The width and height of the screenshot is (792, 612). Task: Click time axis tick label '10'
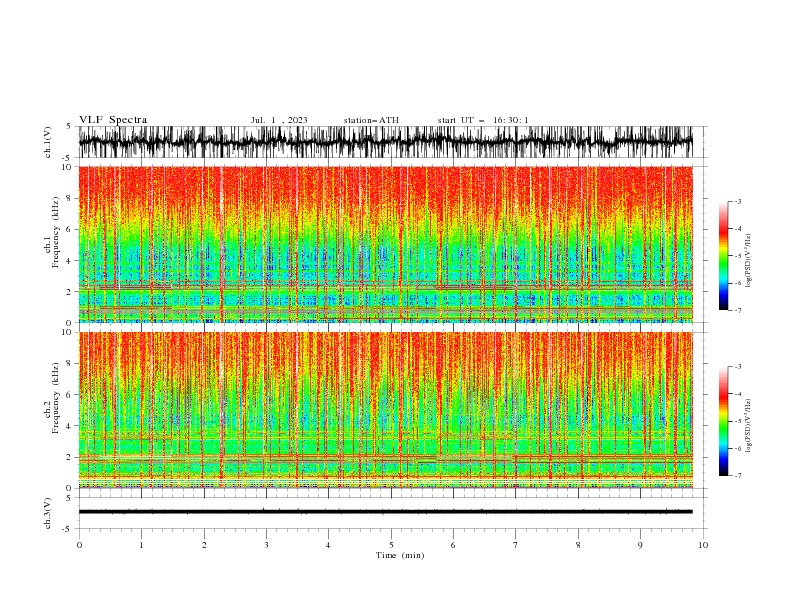703,545
